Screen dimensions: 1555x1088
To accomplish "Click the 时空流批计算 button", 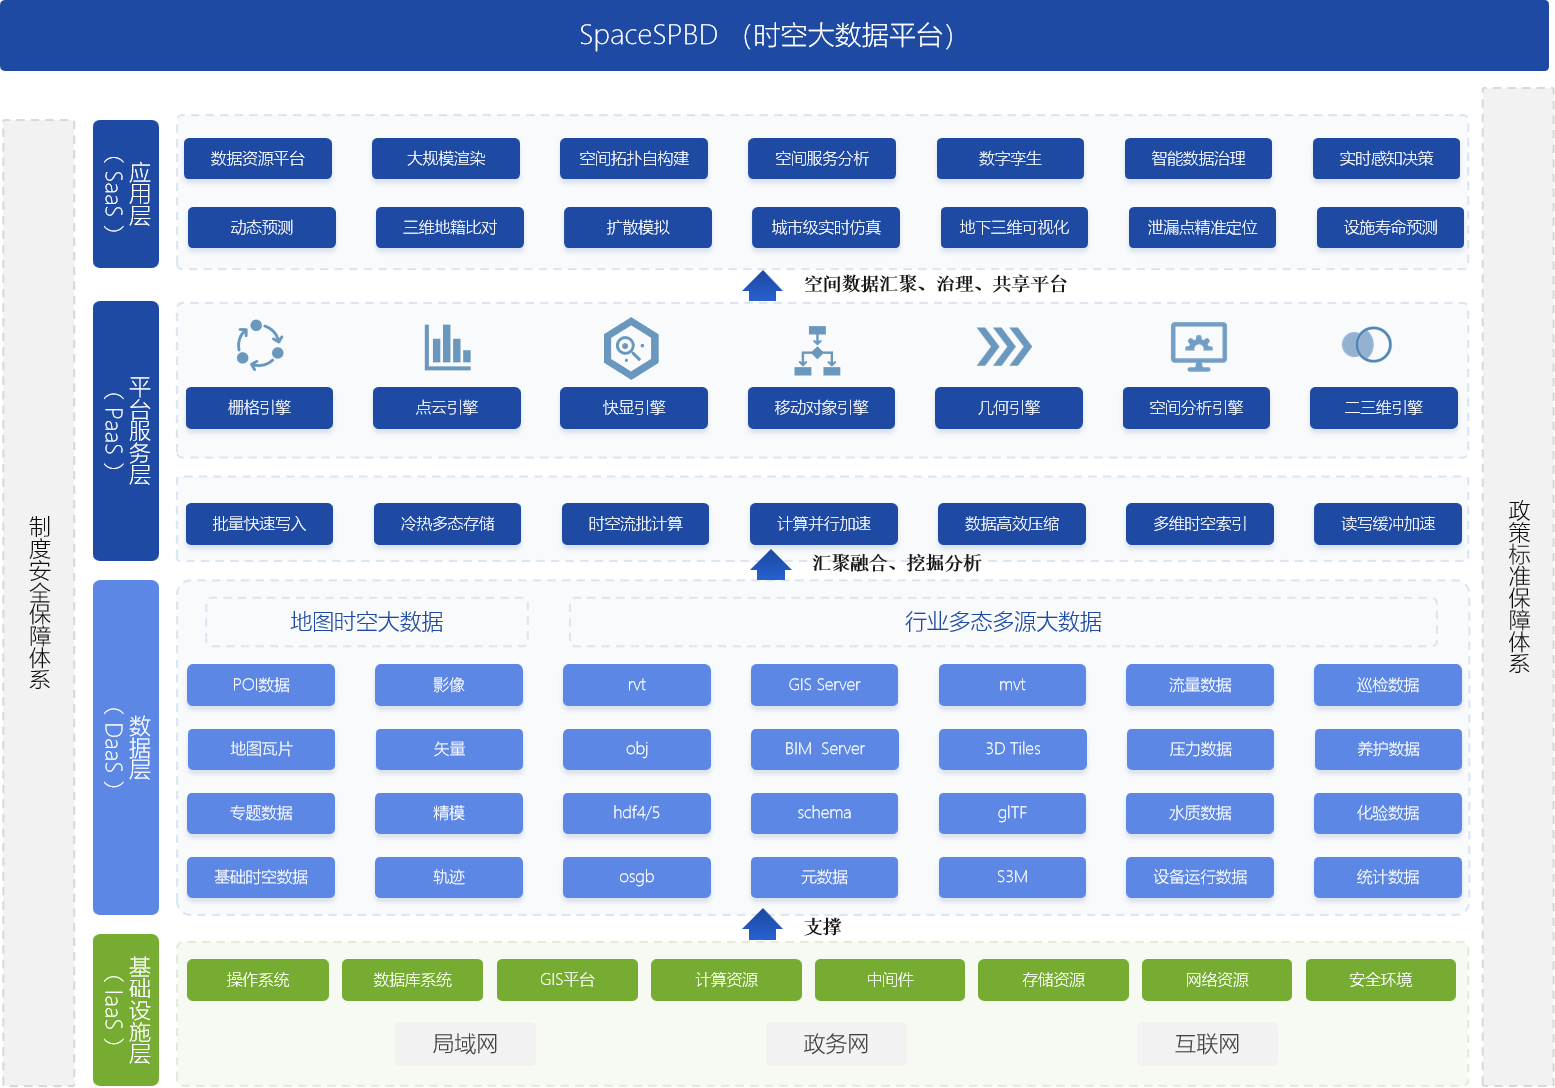I will (x=635, y=524).
